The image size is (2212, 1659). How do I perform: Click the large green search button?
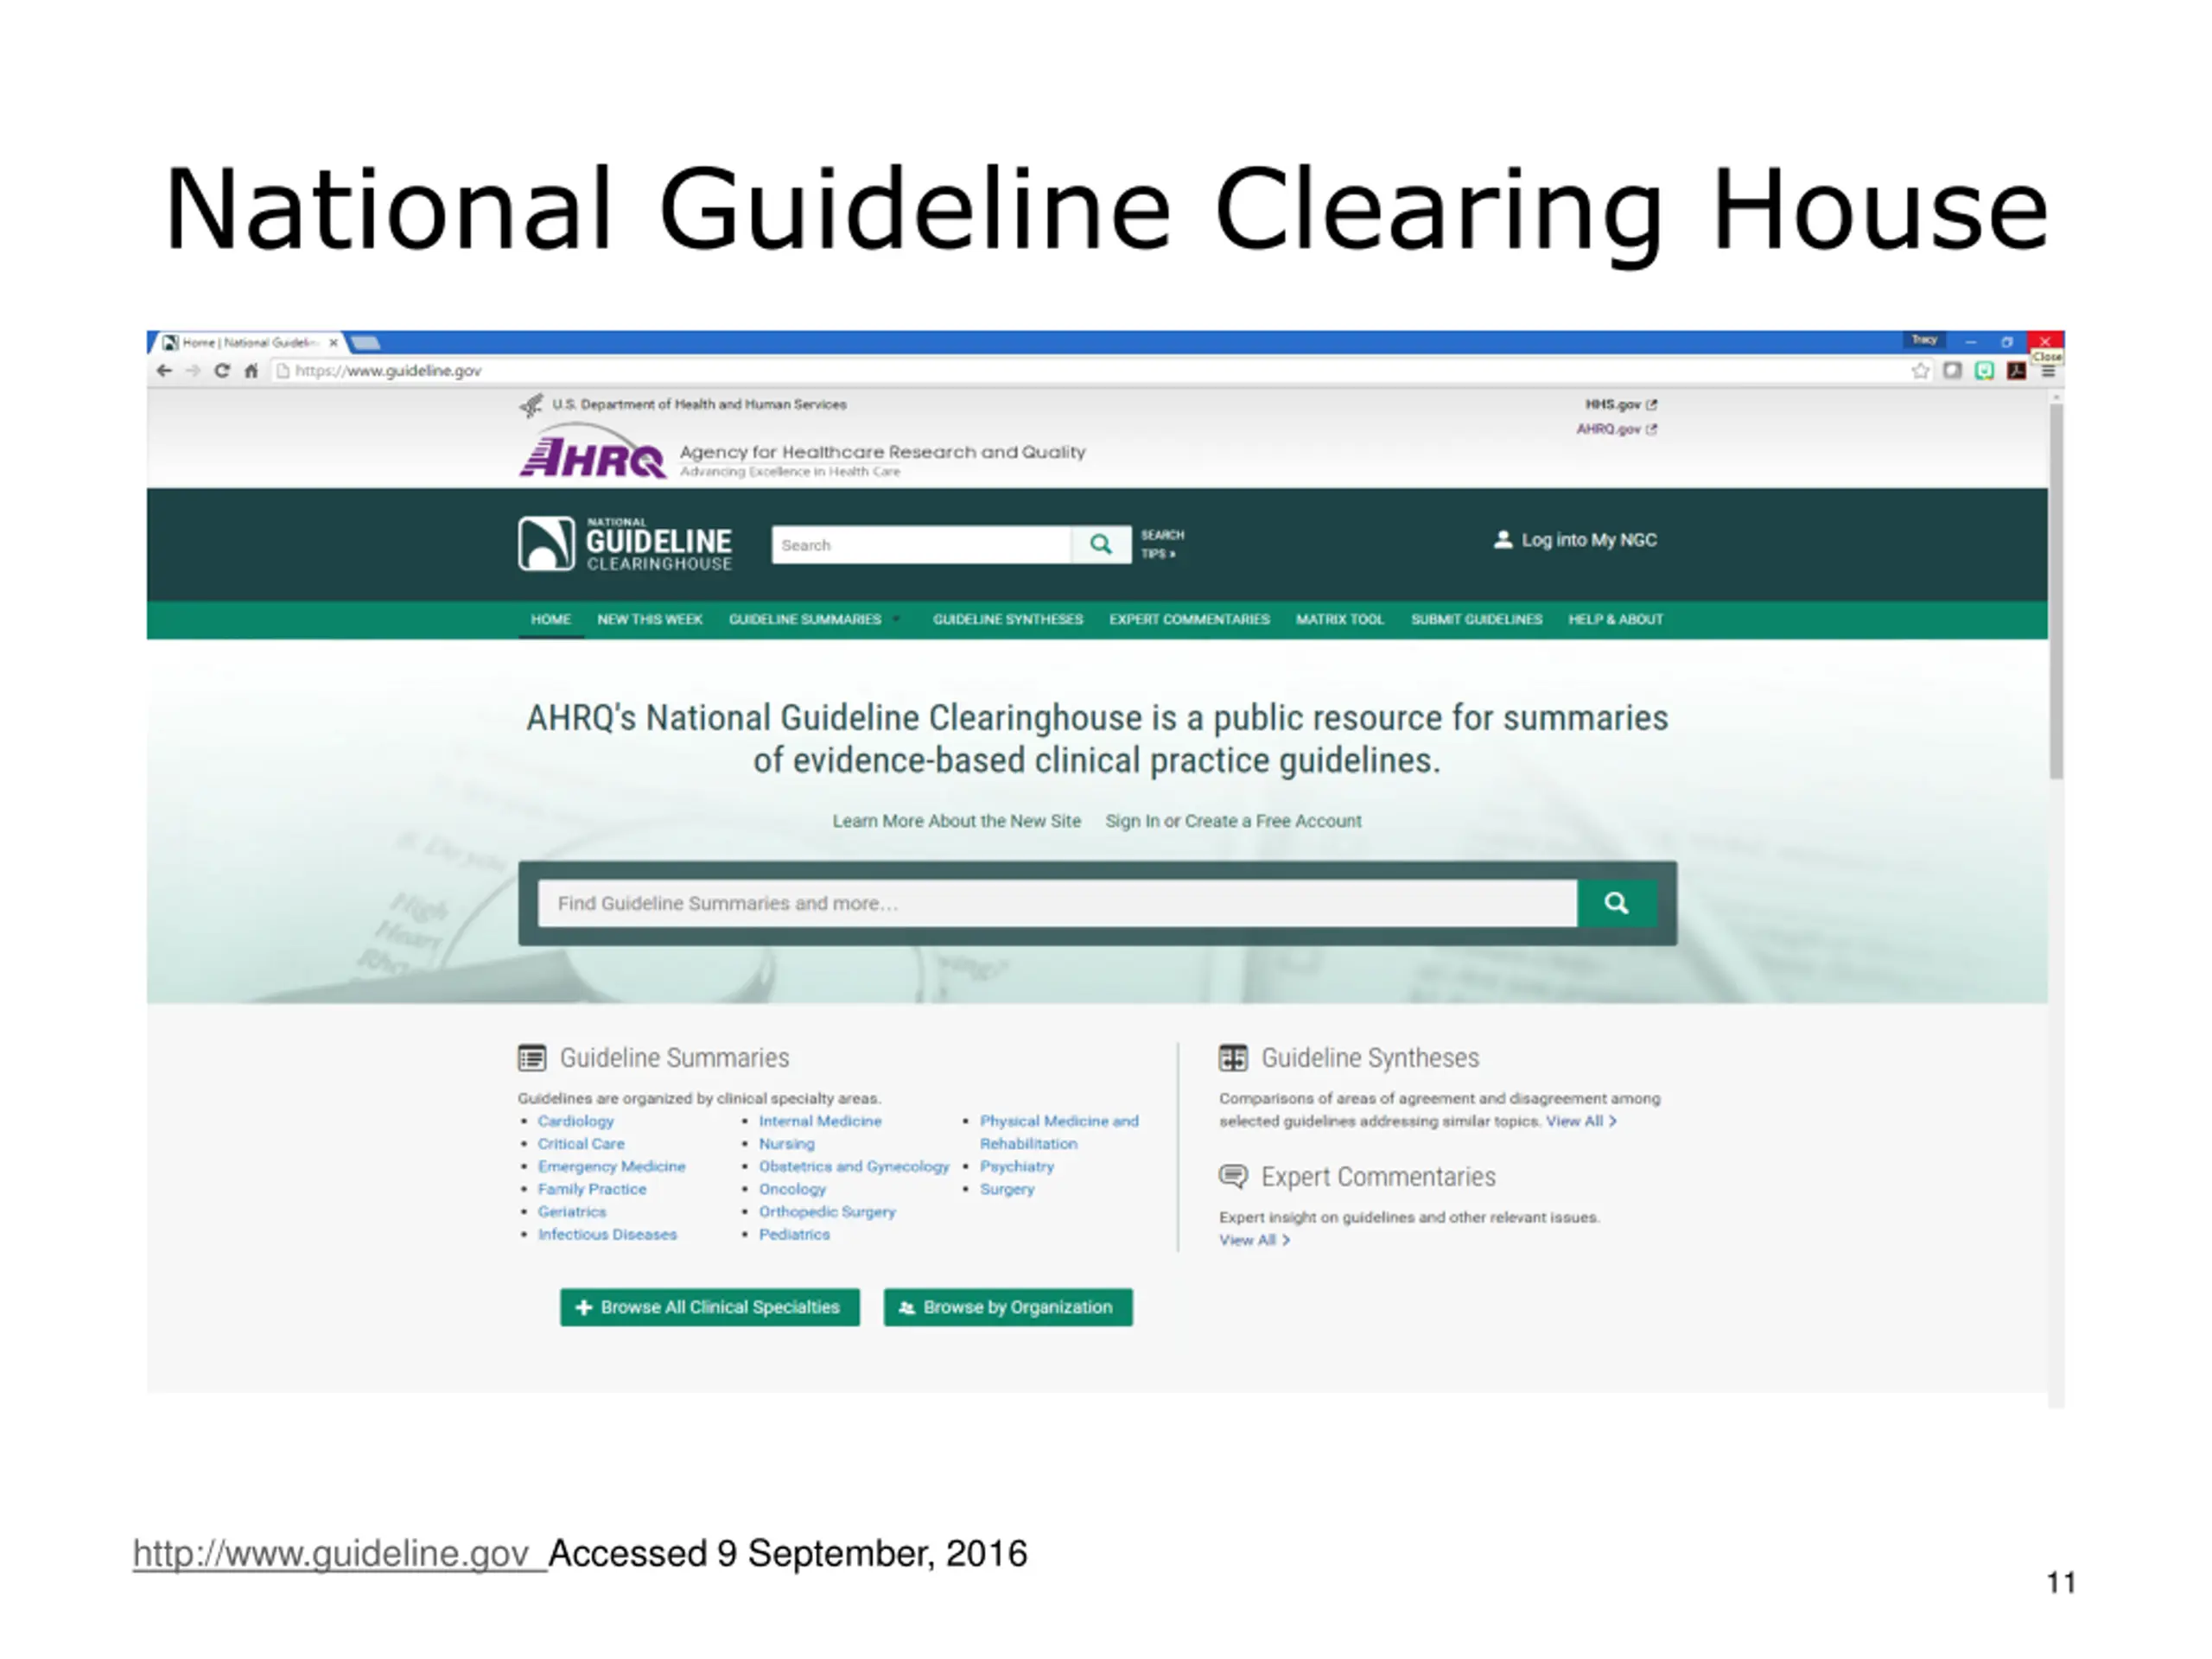pyautogui.click(x=1616, y=903)
